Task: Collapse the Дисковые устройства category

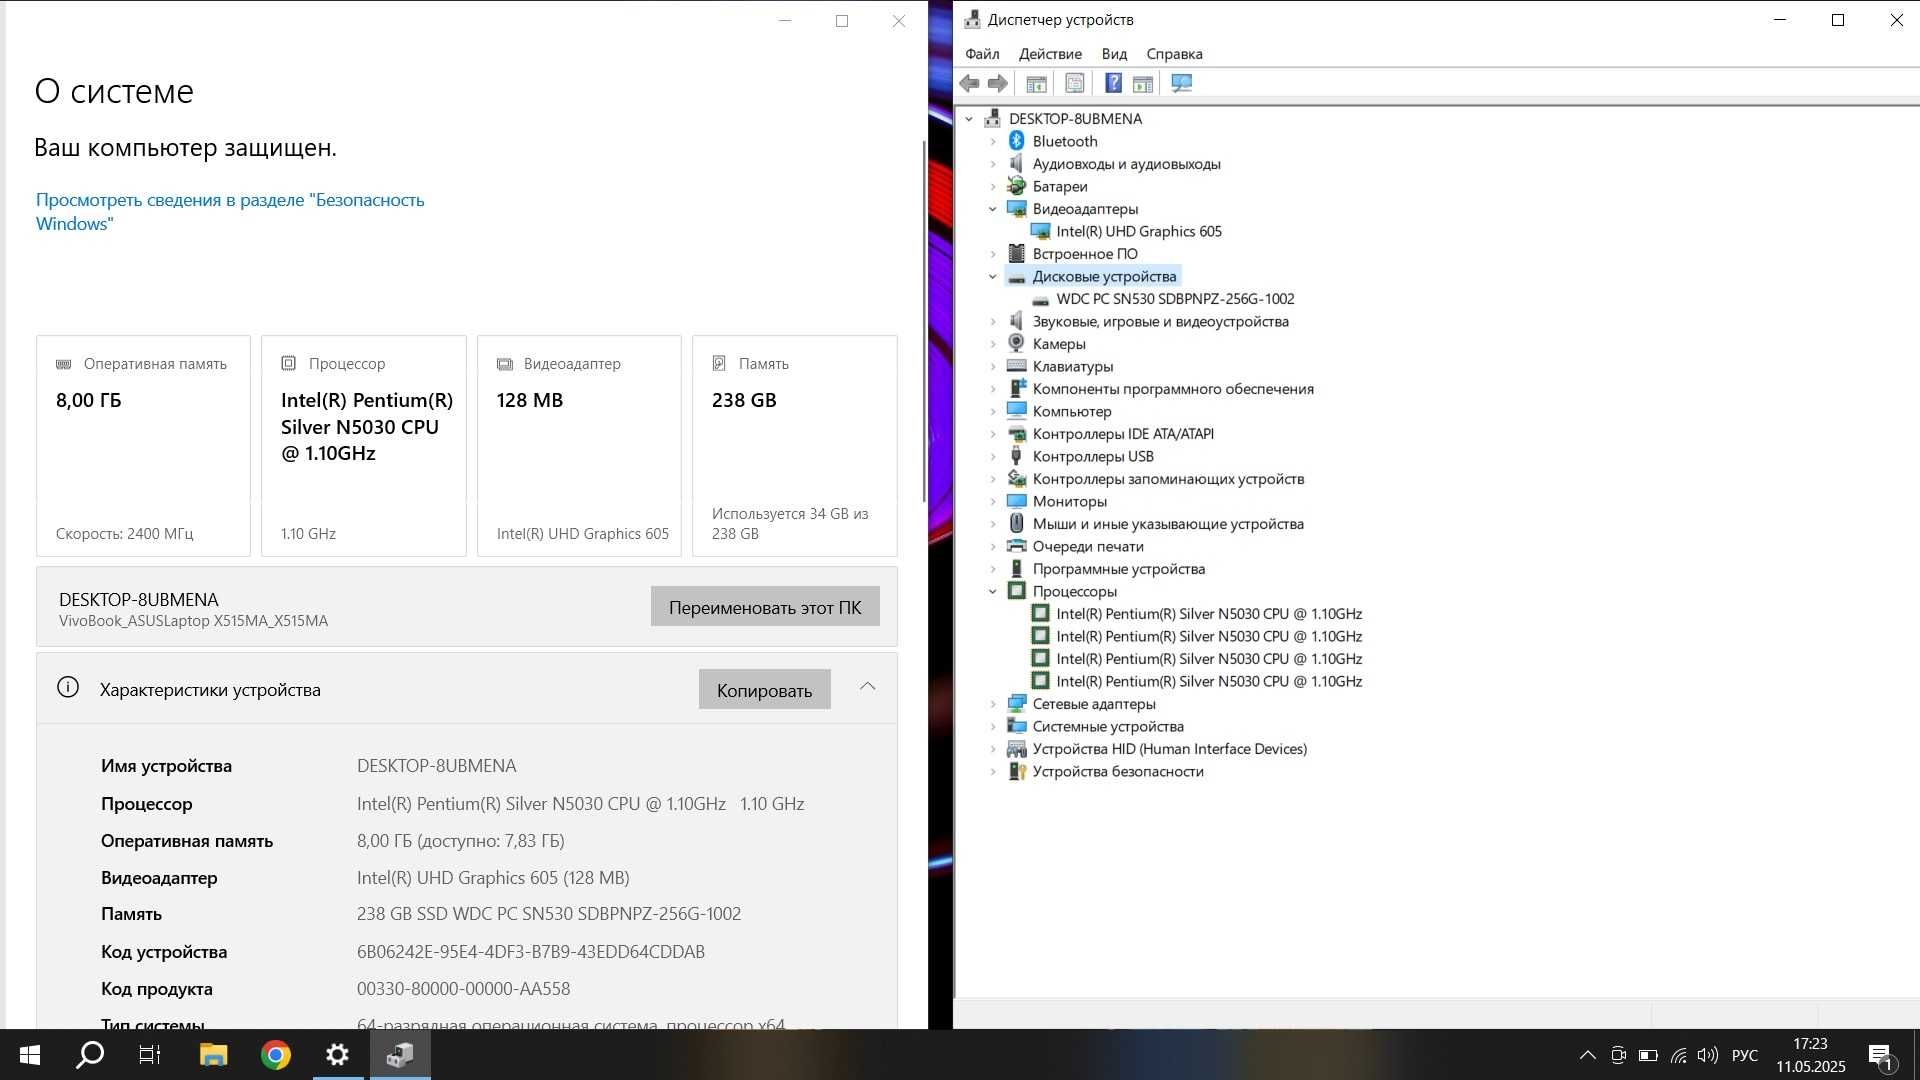Action: (x=993, y=277)
